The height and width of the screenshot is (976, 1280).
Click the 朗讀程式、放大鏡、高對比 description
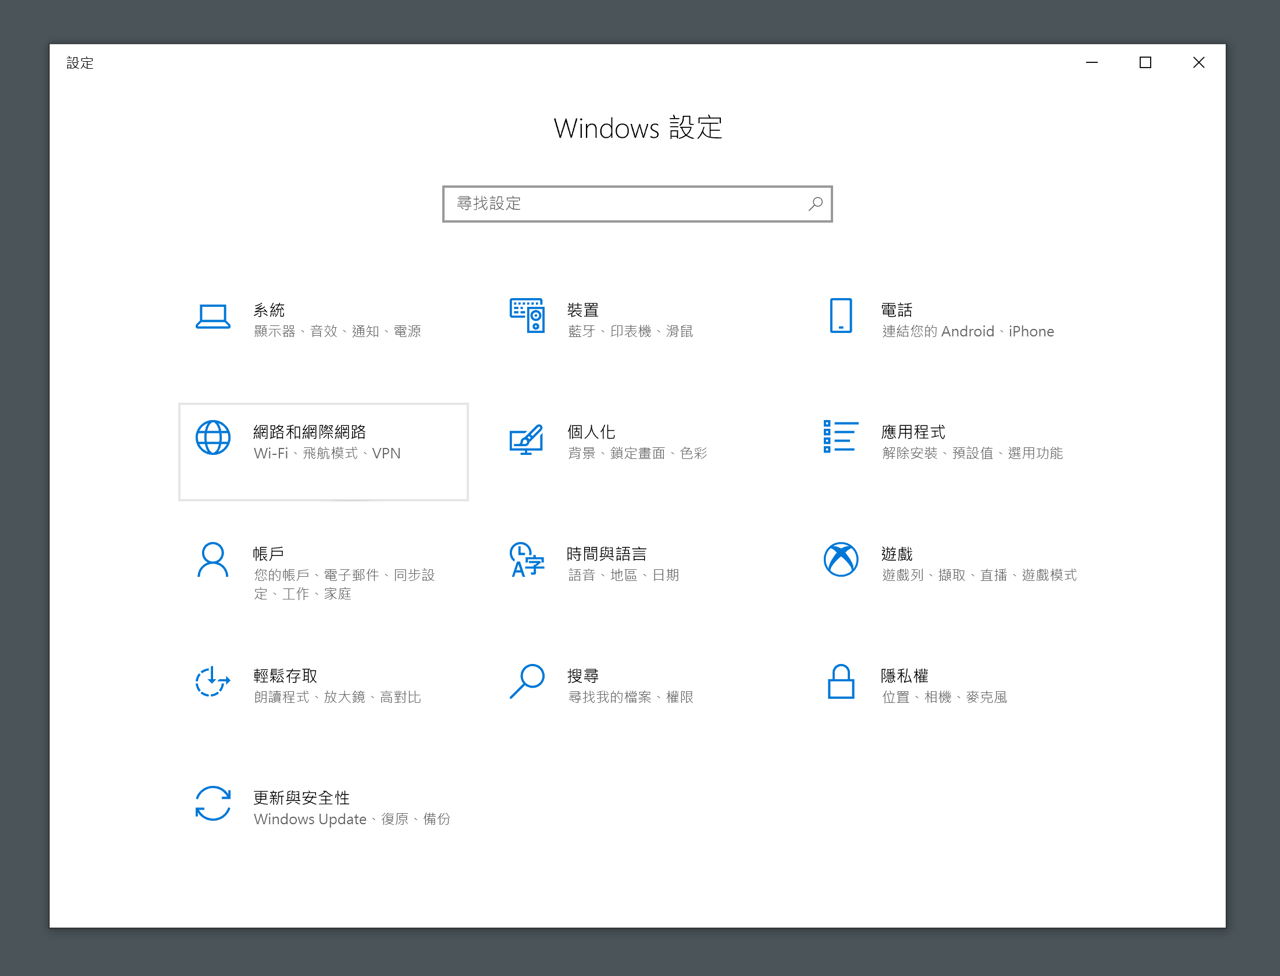tap(337, 697)
